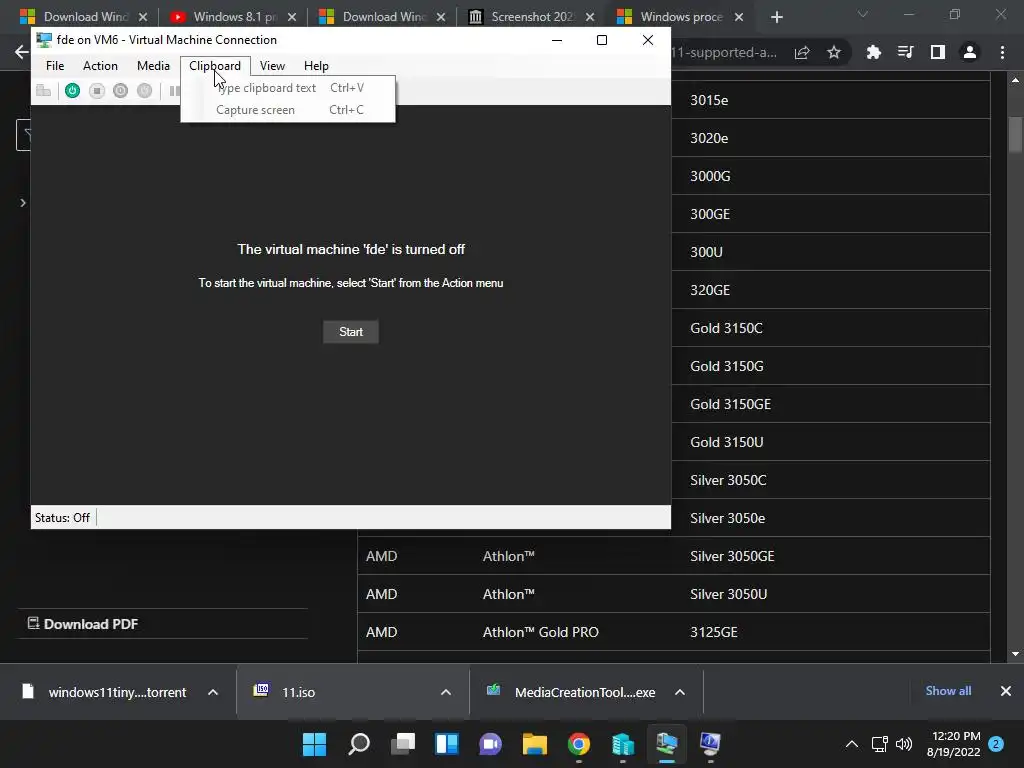Open Hyper-V Manager taskbar icon
1024x768 pixels.
[622, 744]
